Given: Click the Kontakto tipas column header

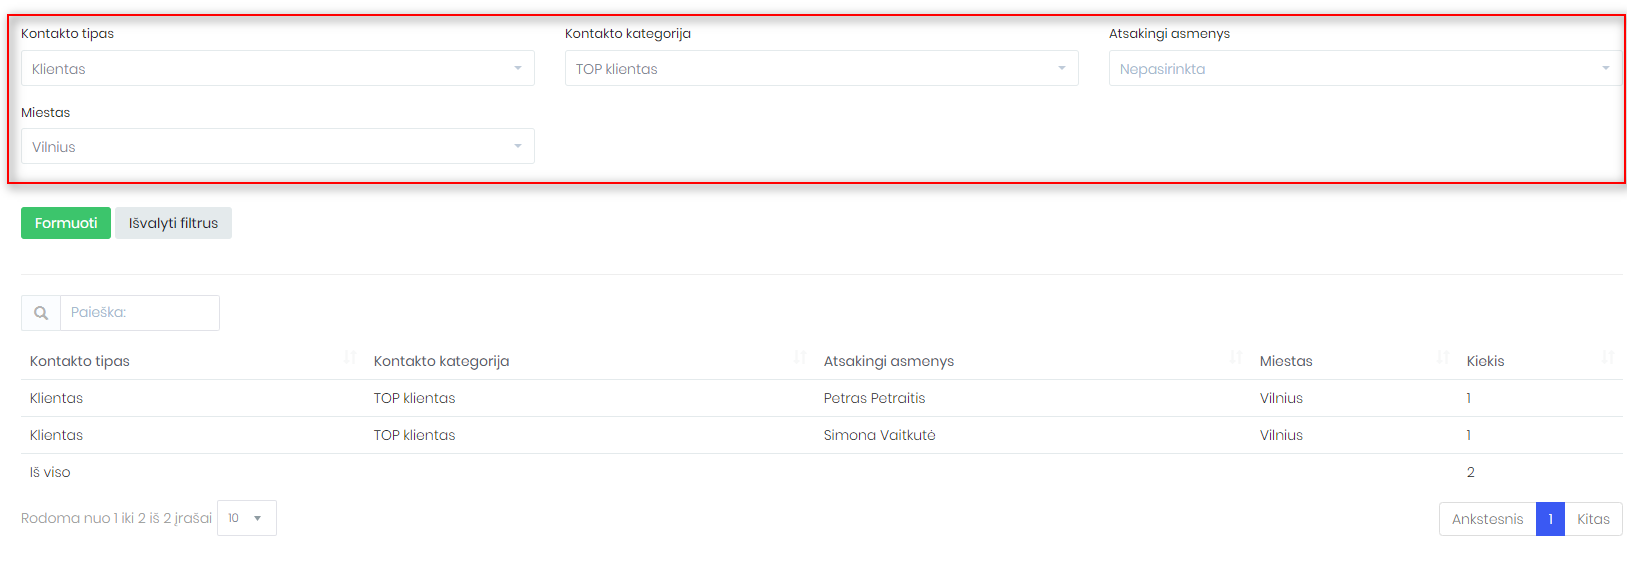Looking at the screenshot, I should pos(80,361).
